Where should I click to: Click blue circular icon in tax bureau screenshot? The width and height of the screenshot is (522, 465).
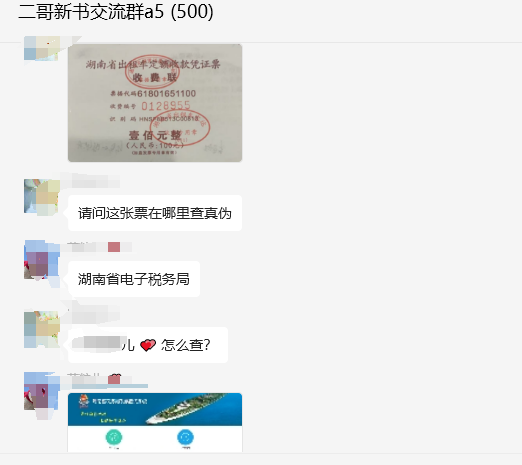186,437
